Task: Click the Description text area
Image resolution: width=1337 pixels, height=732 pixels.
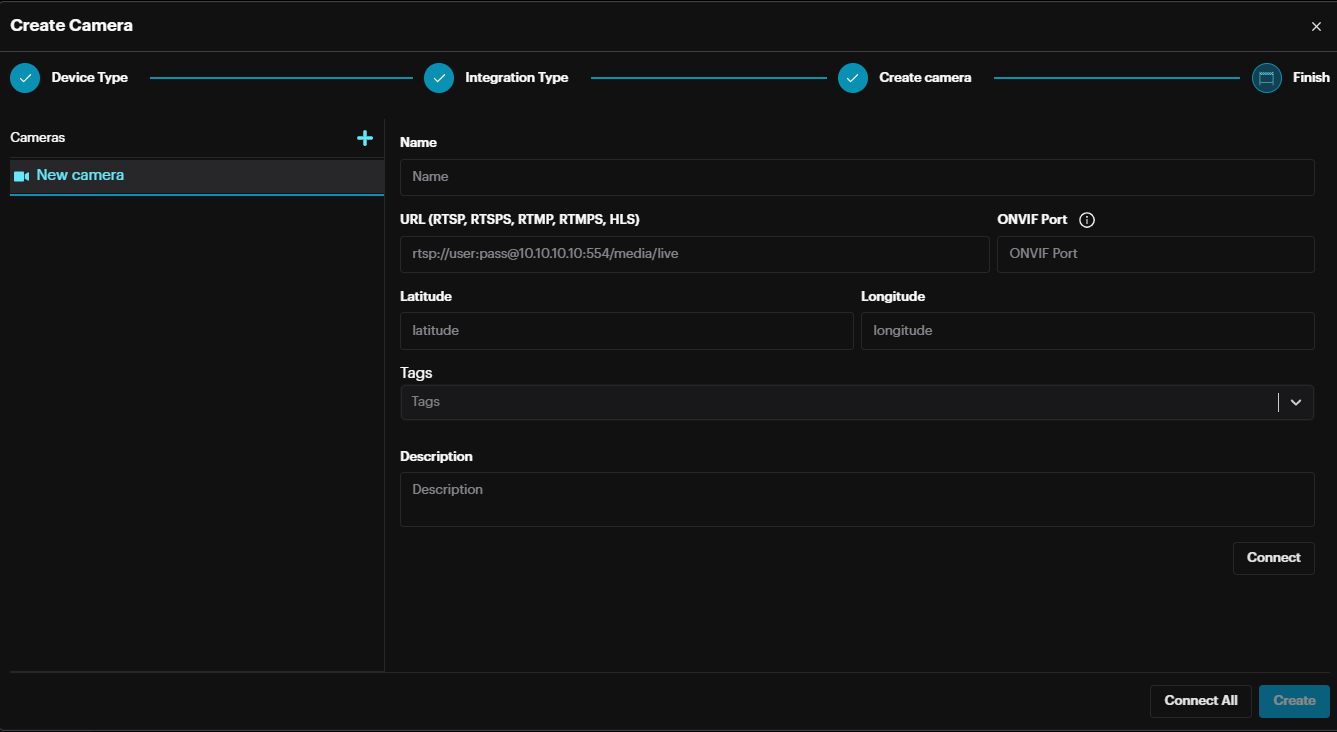Action: tap(856, 499)
